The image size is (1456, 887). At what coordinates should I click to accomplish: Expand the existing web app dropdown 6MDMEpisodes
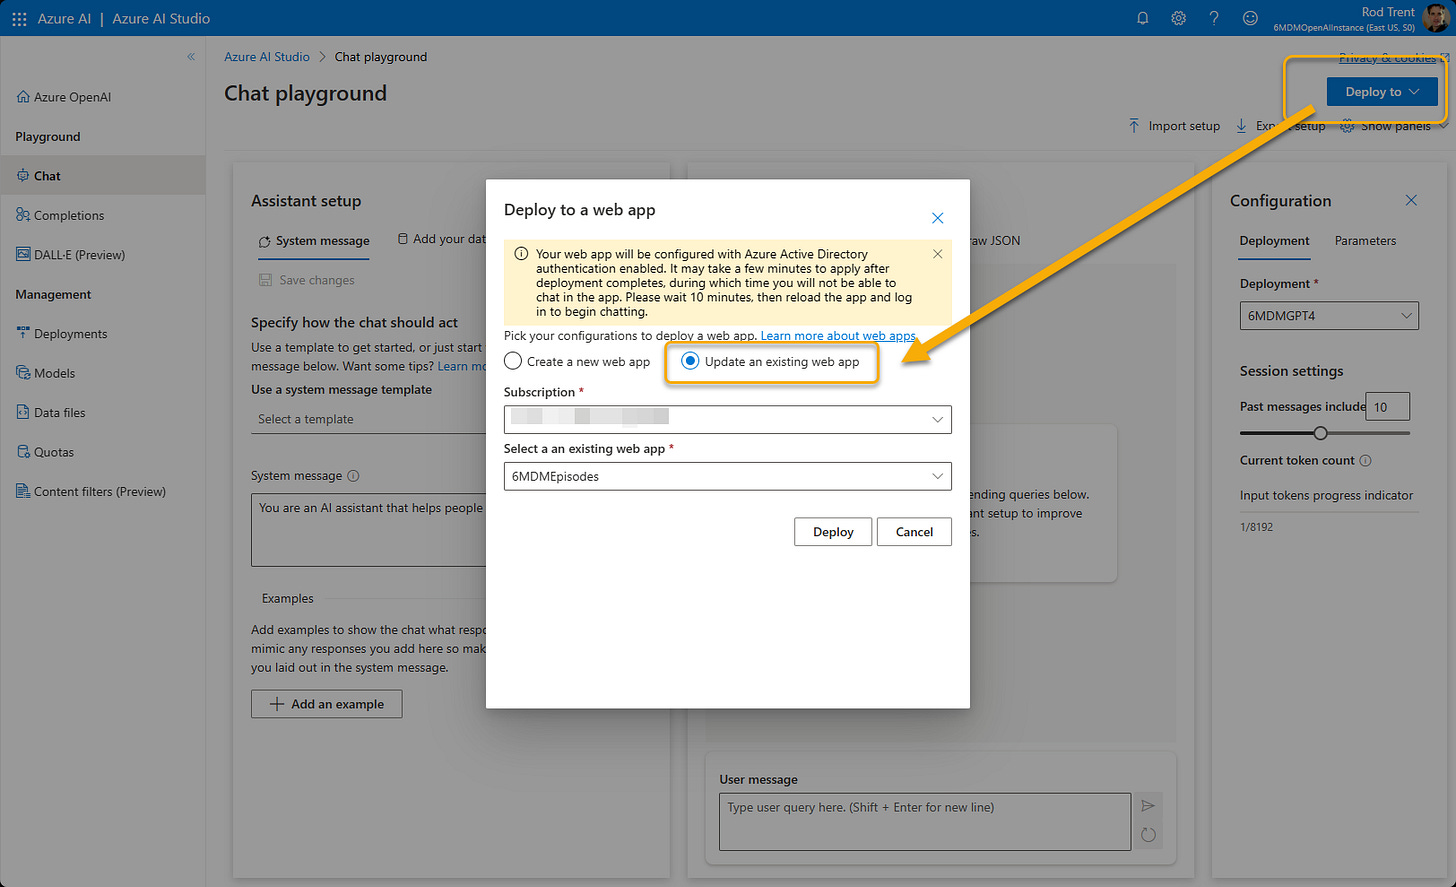click(728, 476)
